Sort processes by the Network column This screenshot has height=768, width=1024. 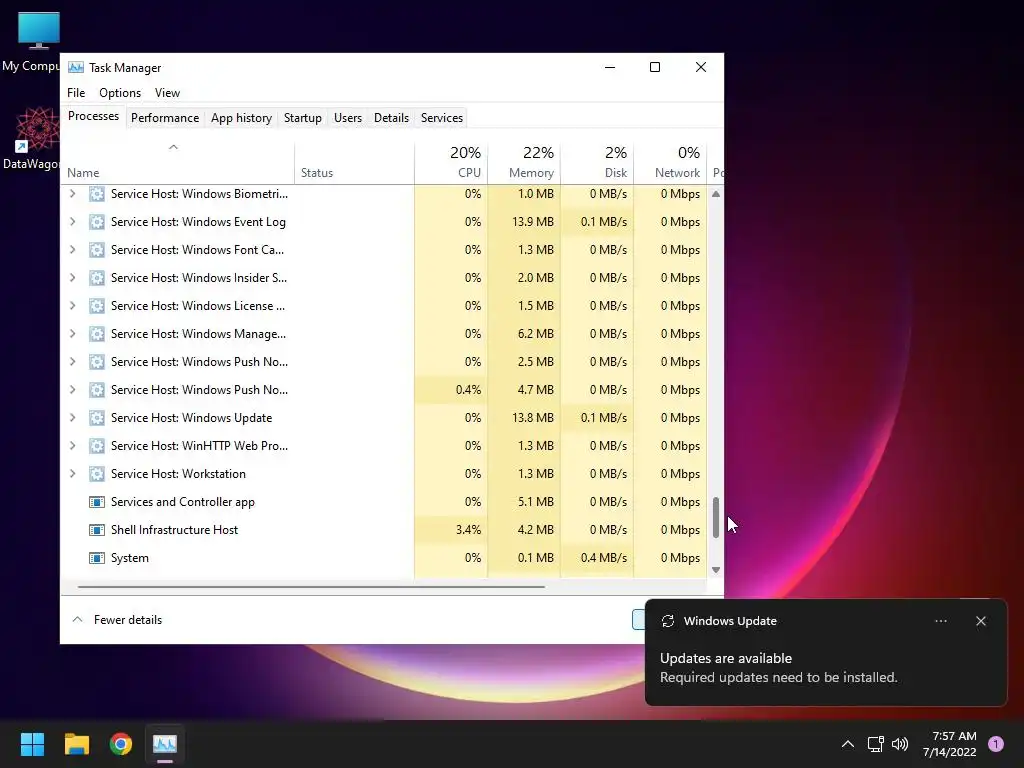click(671, 163)
